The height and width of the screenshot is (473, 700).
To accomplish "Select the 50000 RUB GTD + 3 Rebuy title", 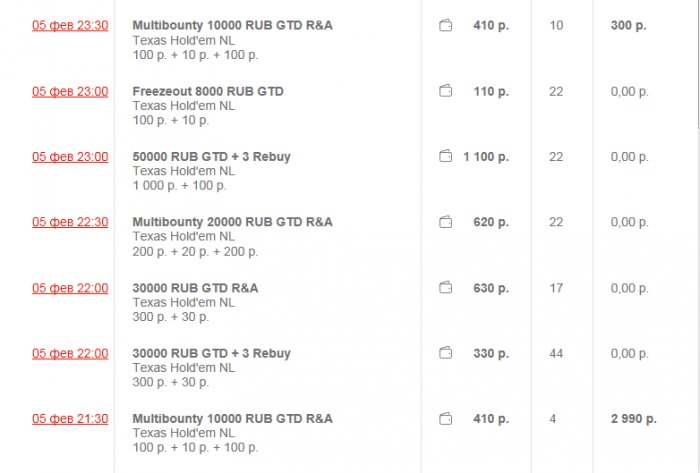I will click(x=211, y=157).
